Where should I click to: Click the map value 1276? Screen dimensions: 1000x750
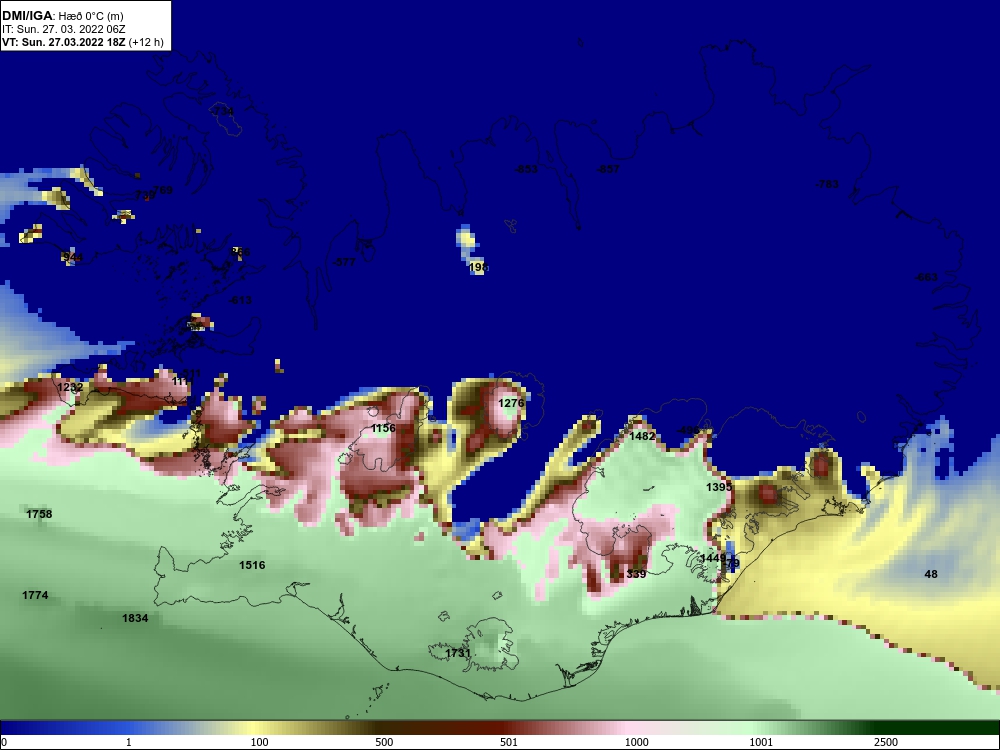click(511, 403)
